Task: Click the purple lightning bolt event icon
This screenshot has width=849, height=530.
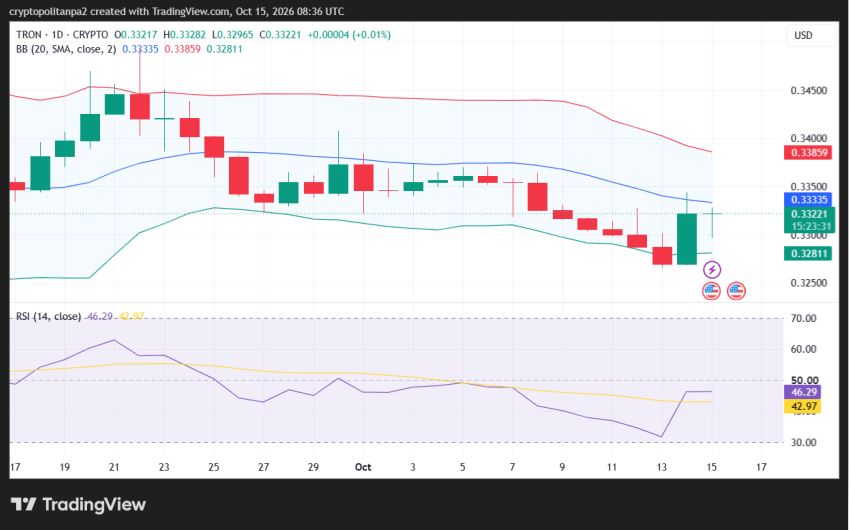Action: (711, 270)
